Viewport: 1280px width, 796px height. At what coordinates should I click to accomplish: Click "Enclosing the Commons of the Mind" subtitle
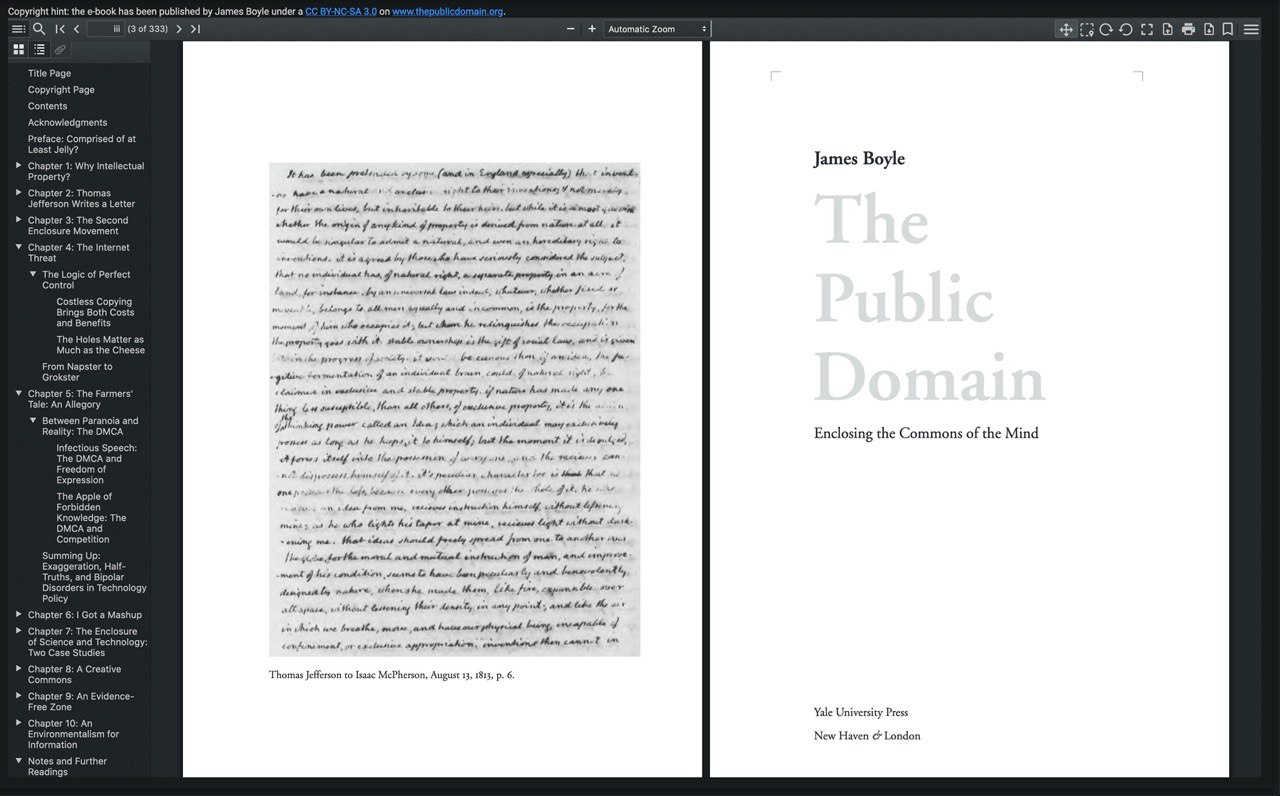(926, 433)
